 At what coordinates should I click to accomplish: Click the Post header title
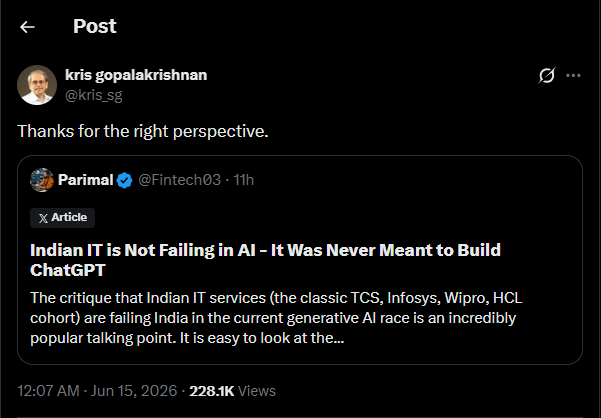coord(95,26)
